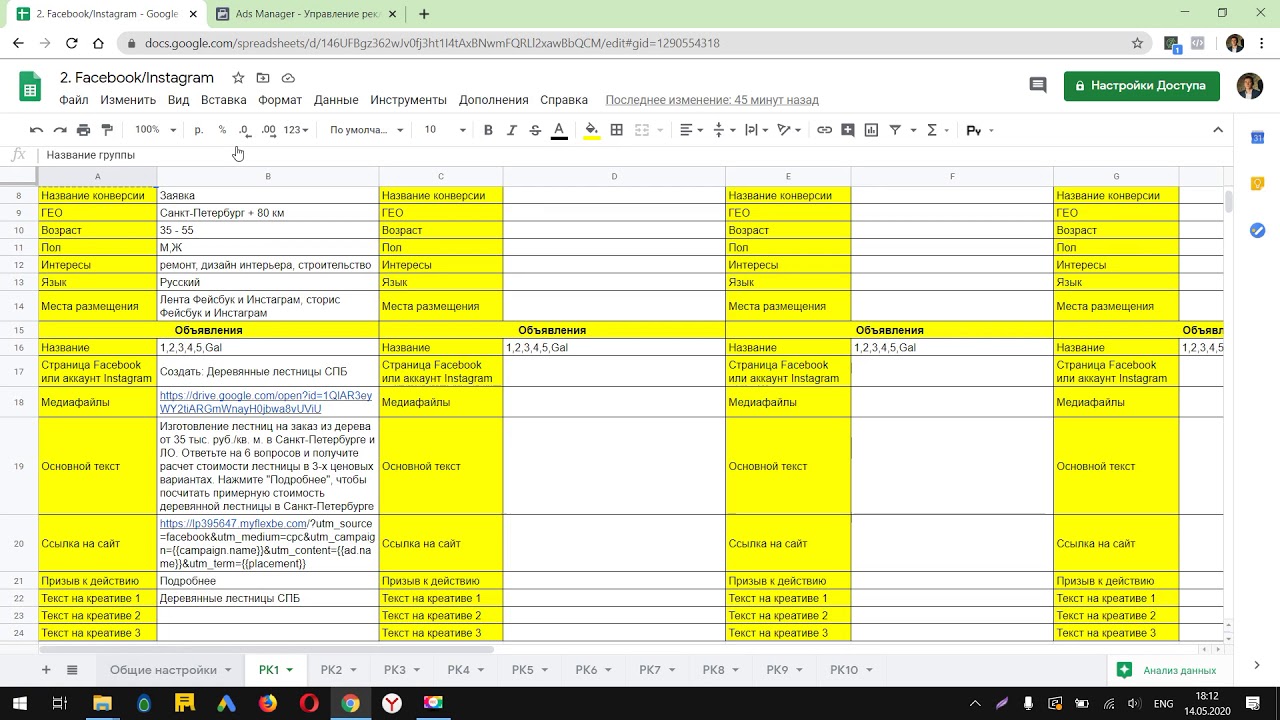Expand the font family dropdown
This screenshot has height=720, width=1280.
coord(366,130)
